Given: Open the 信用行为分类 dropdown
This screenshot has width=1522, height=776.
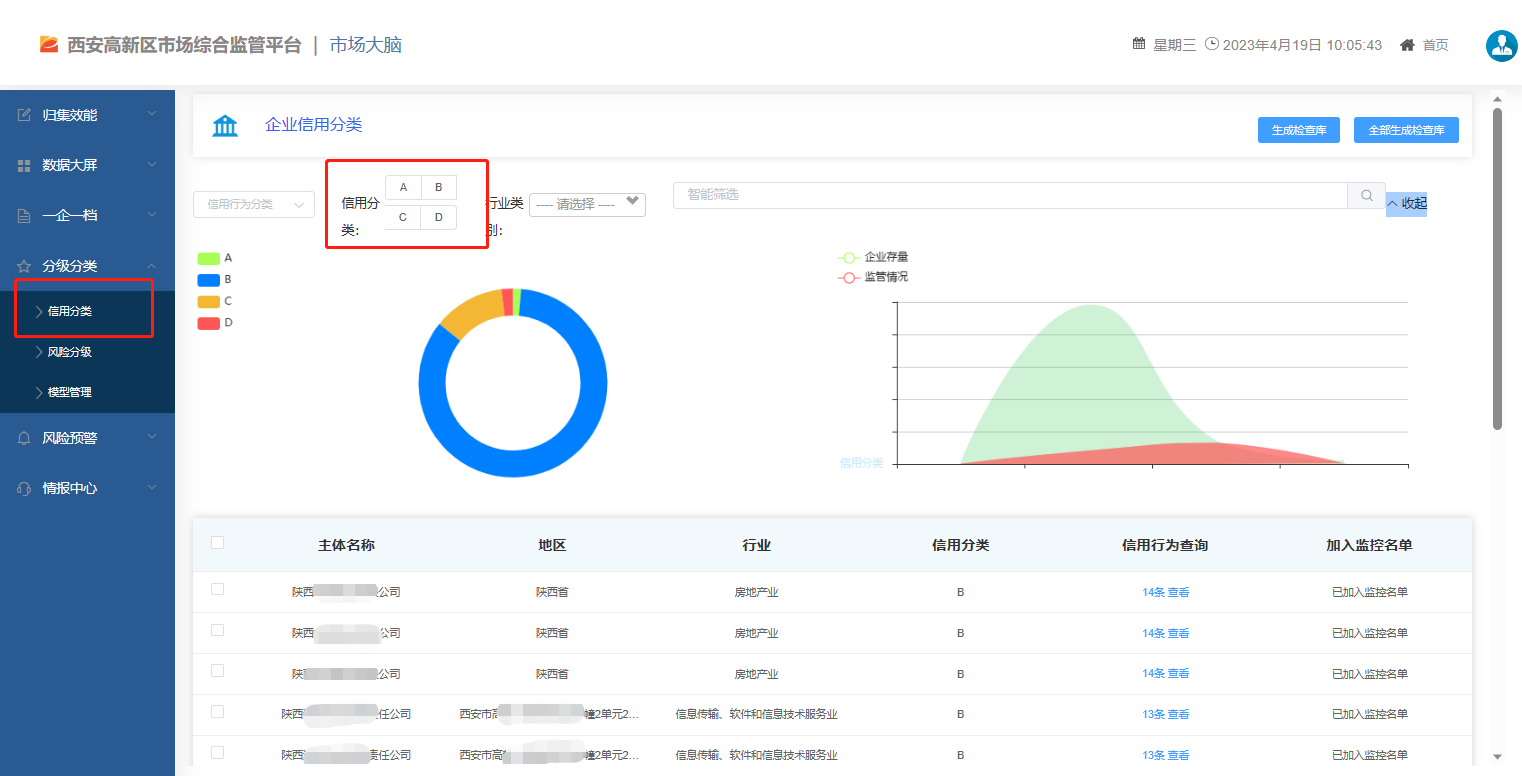Looking at the screenshot, I should click(x=254, y=204).
